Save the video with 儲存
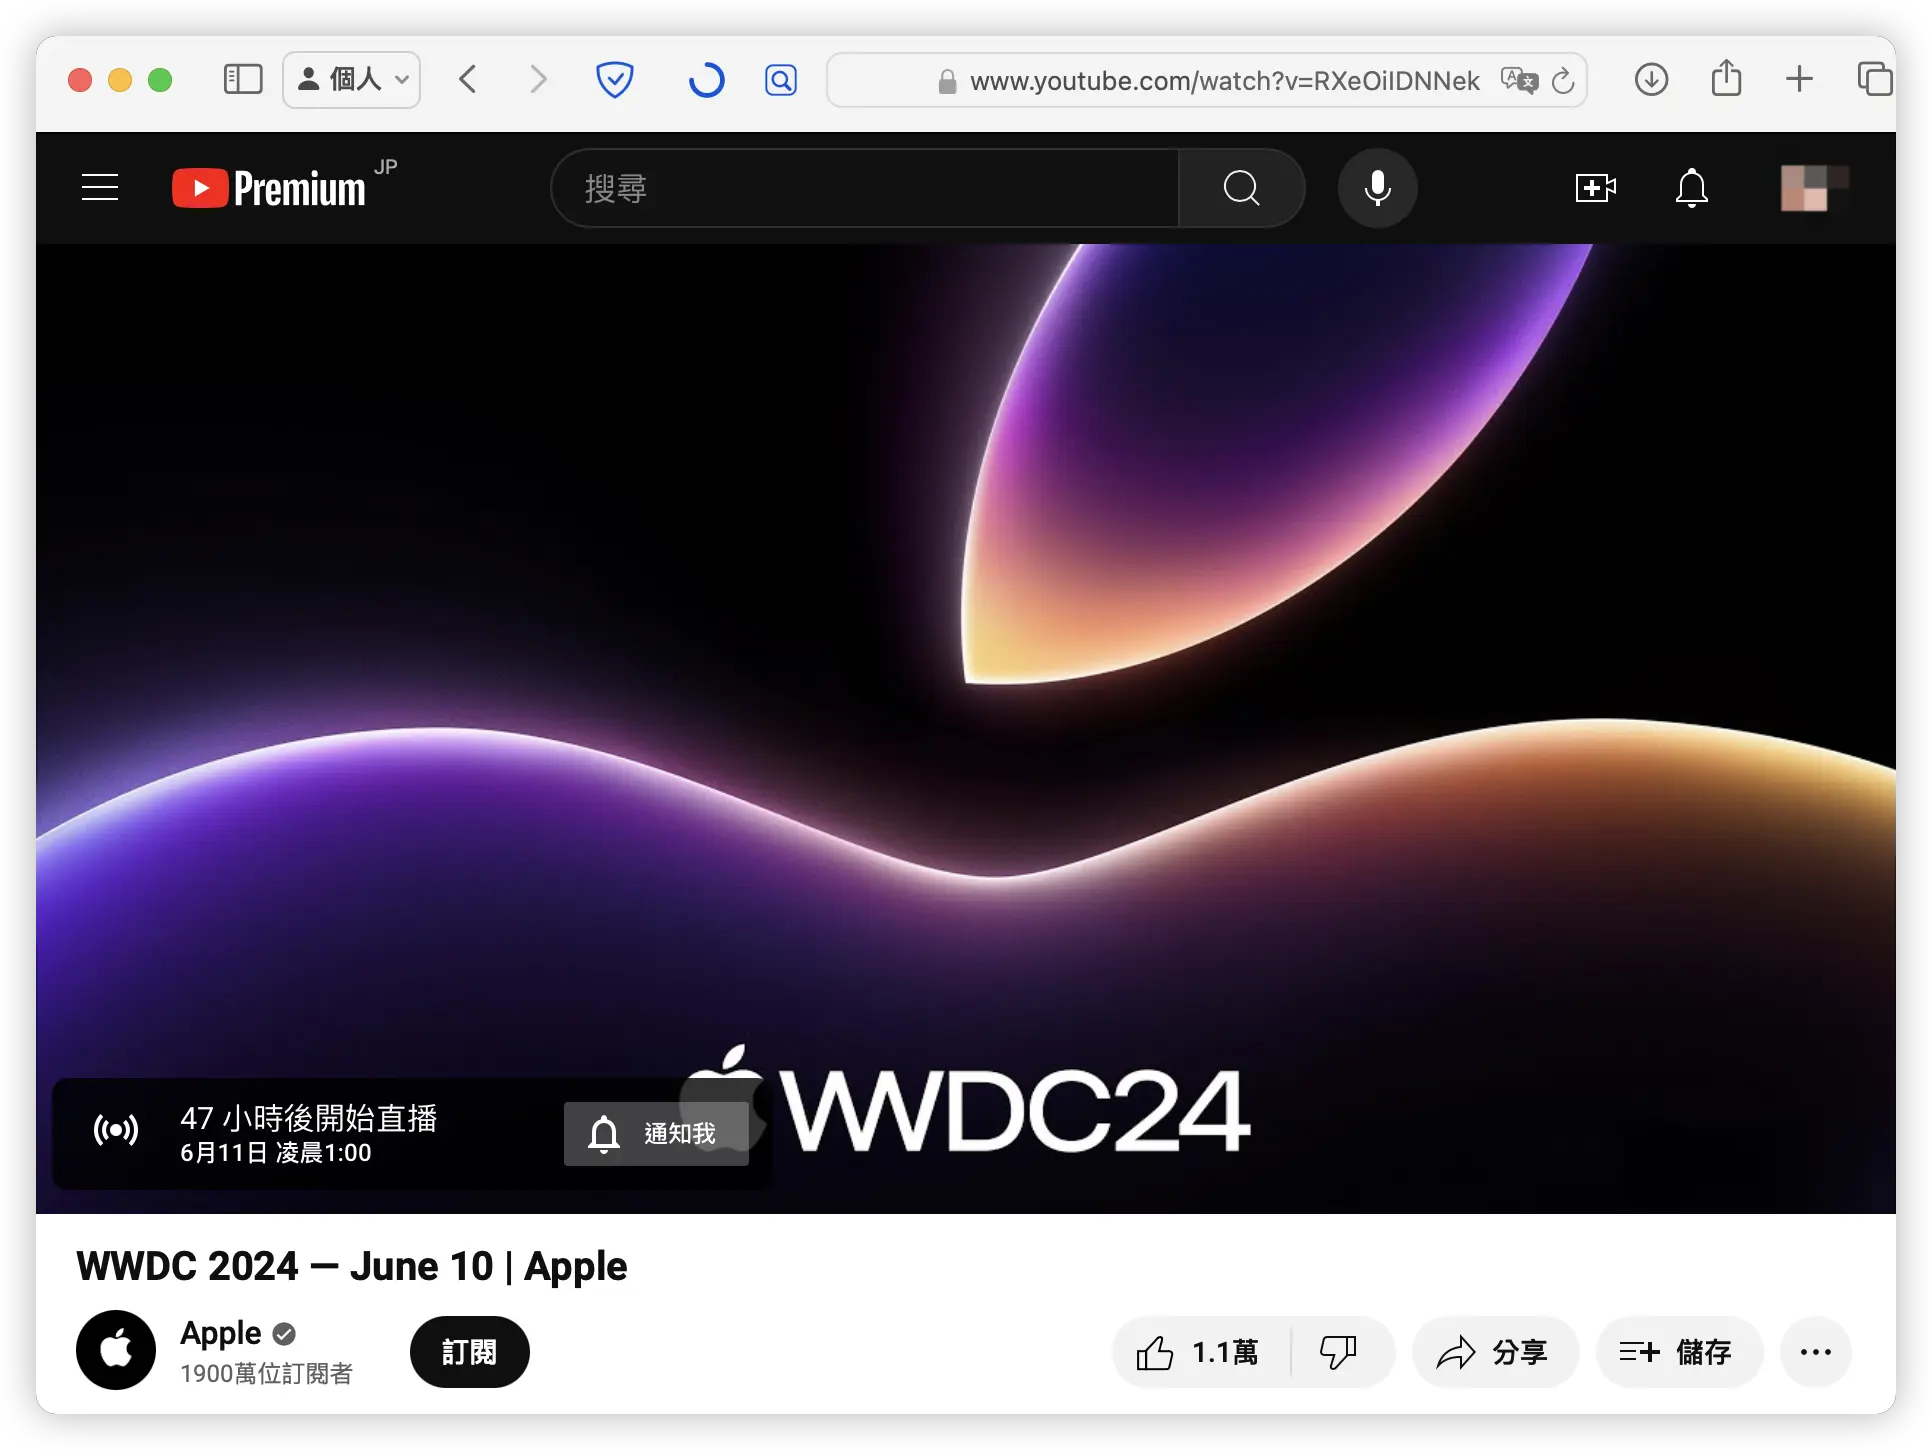This screenshot has height=1450, width=1932. pyautogui.click(x=1678, y=1352)
